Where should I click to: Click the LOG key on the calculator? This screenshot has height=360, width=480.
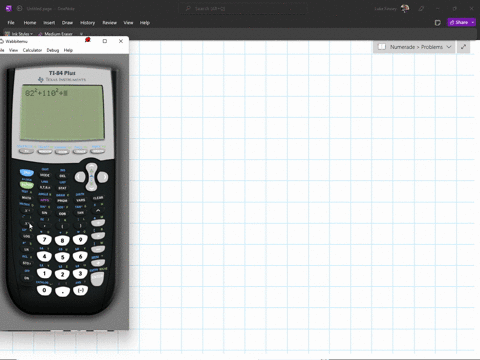(27, 236)
